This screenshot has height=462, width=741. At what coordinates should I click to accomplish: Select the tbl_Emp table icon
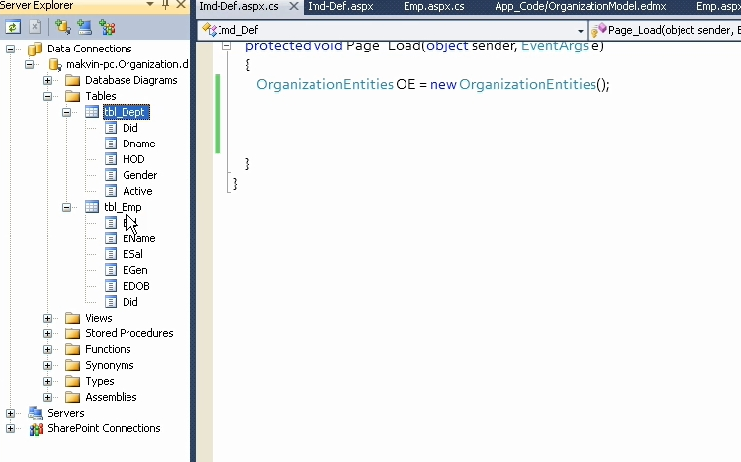point(92,207)
